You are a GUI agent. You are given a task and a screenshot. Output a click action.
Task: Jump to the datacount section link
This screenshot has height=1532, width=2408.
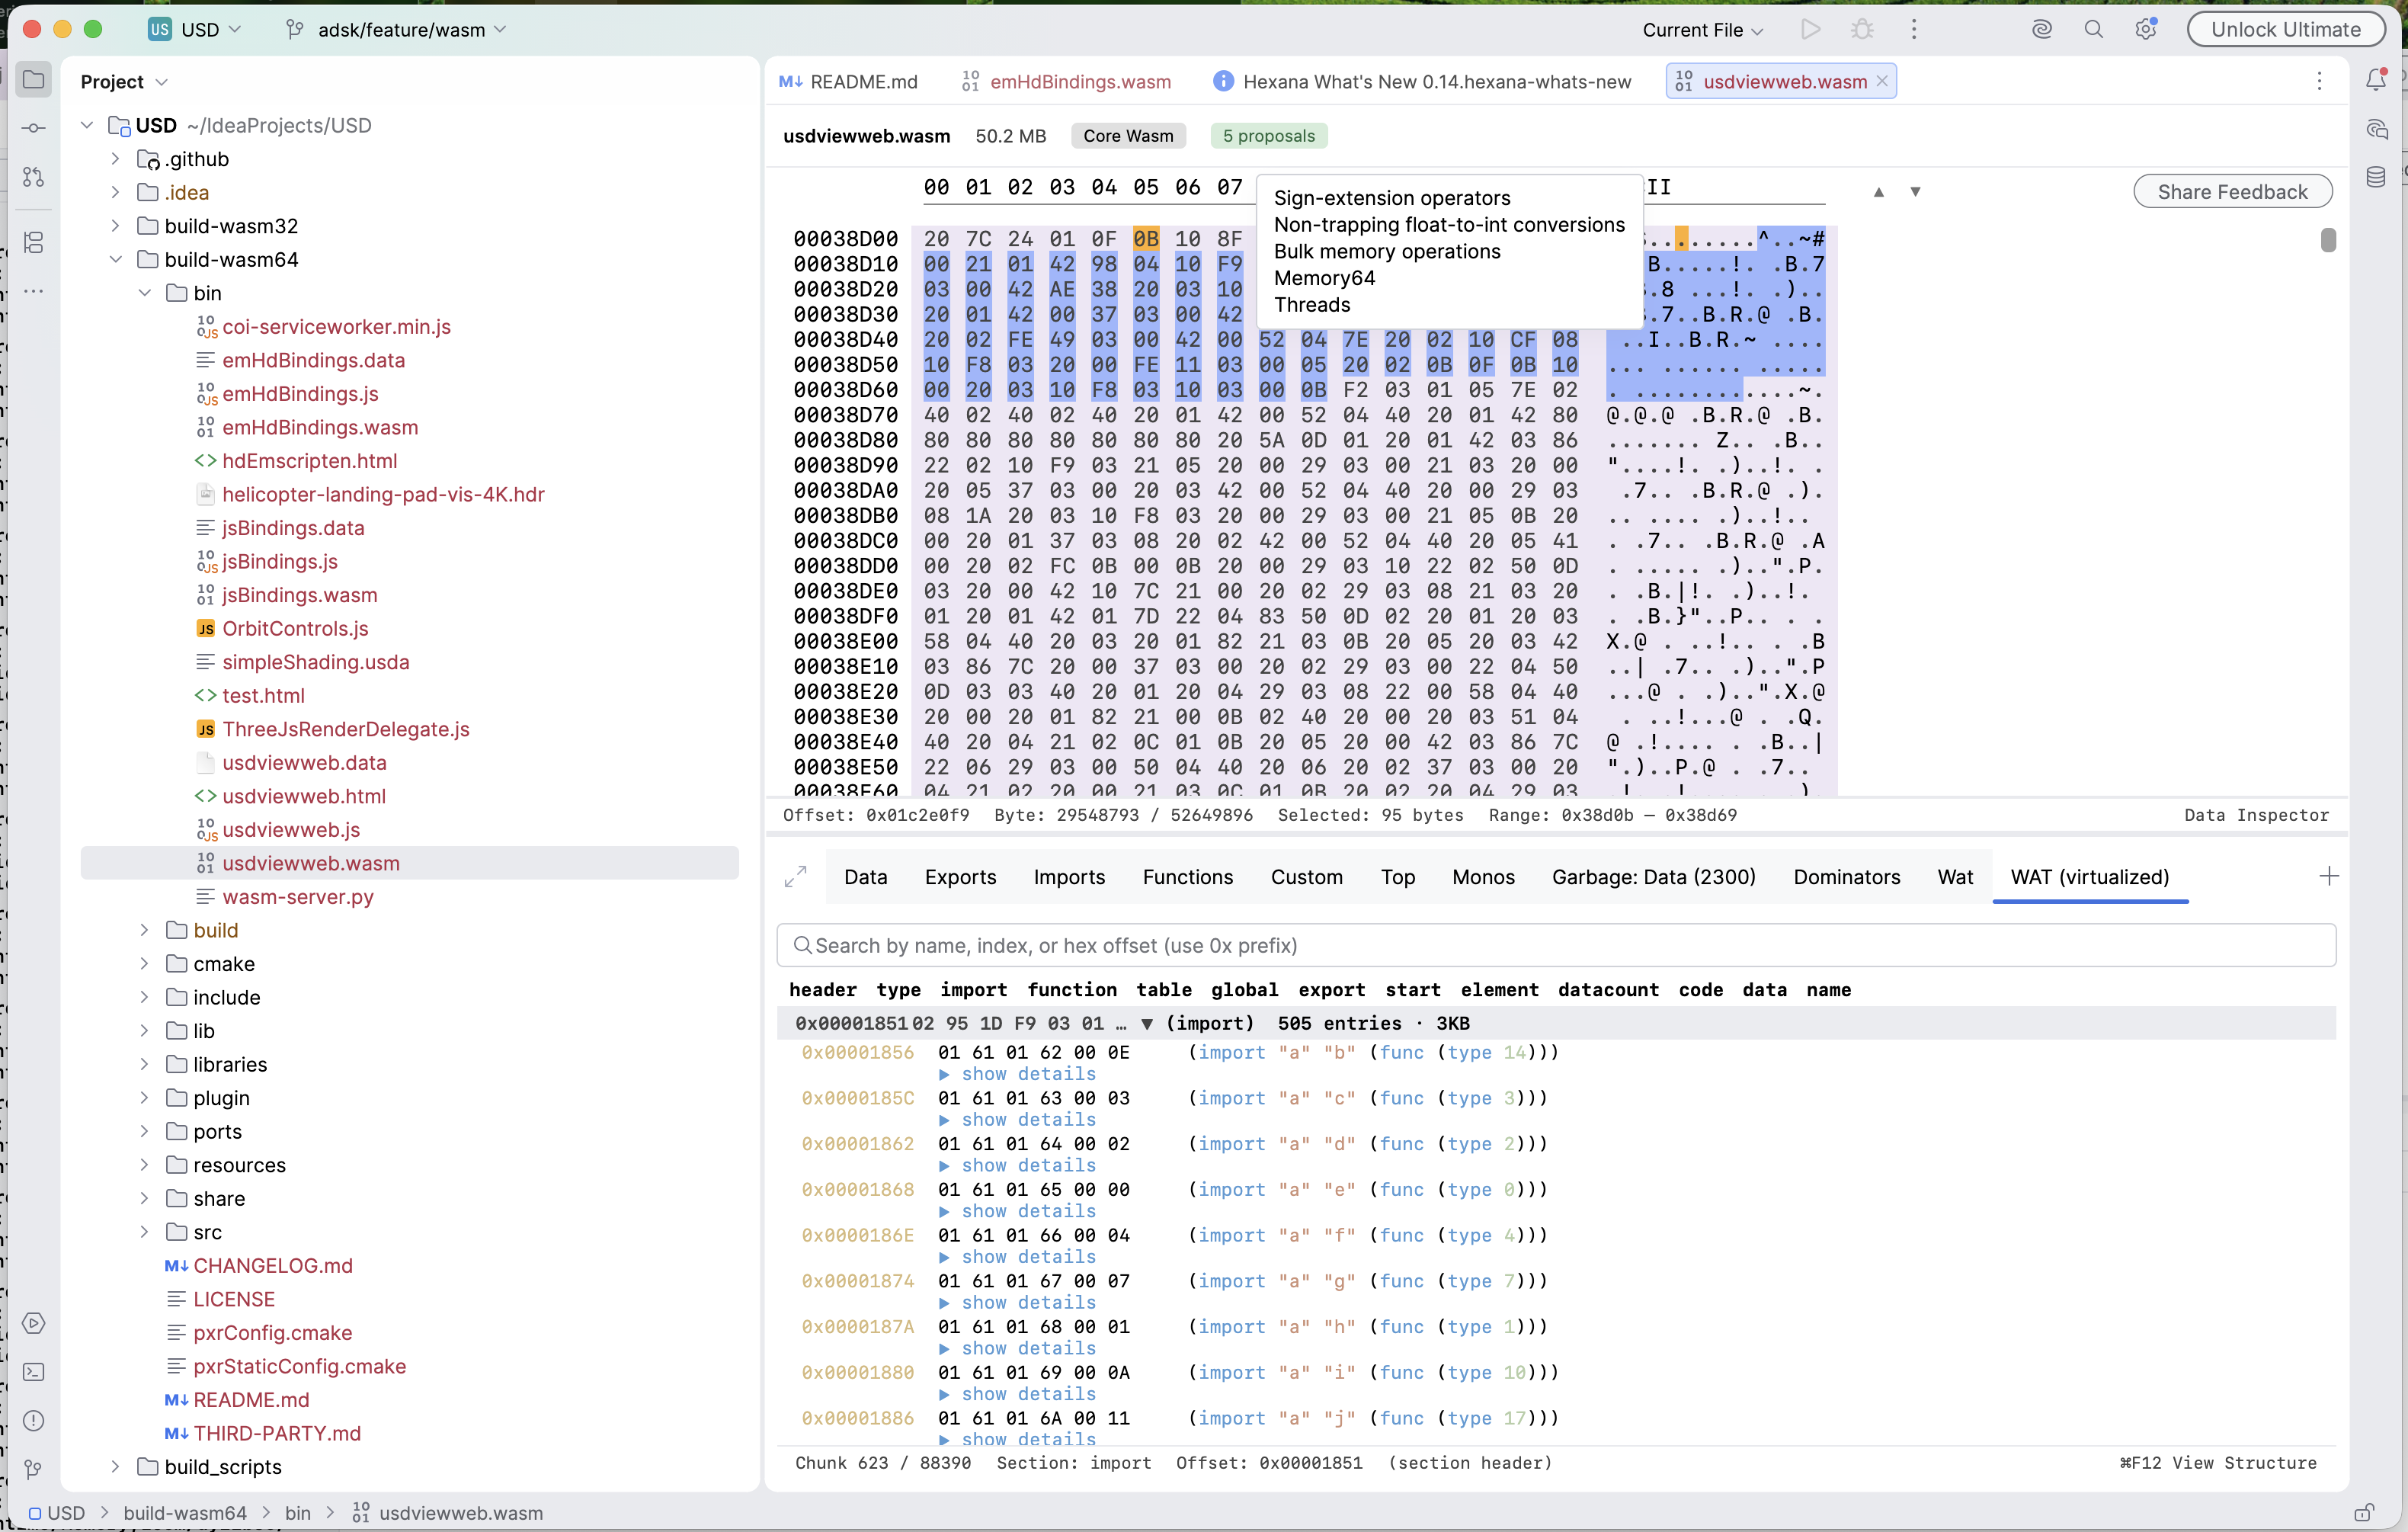click(1608, 989)
